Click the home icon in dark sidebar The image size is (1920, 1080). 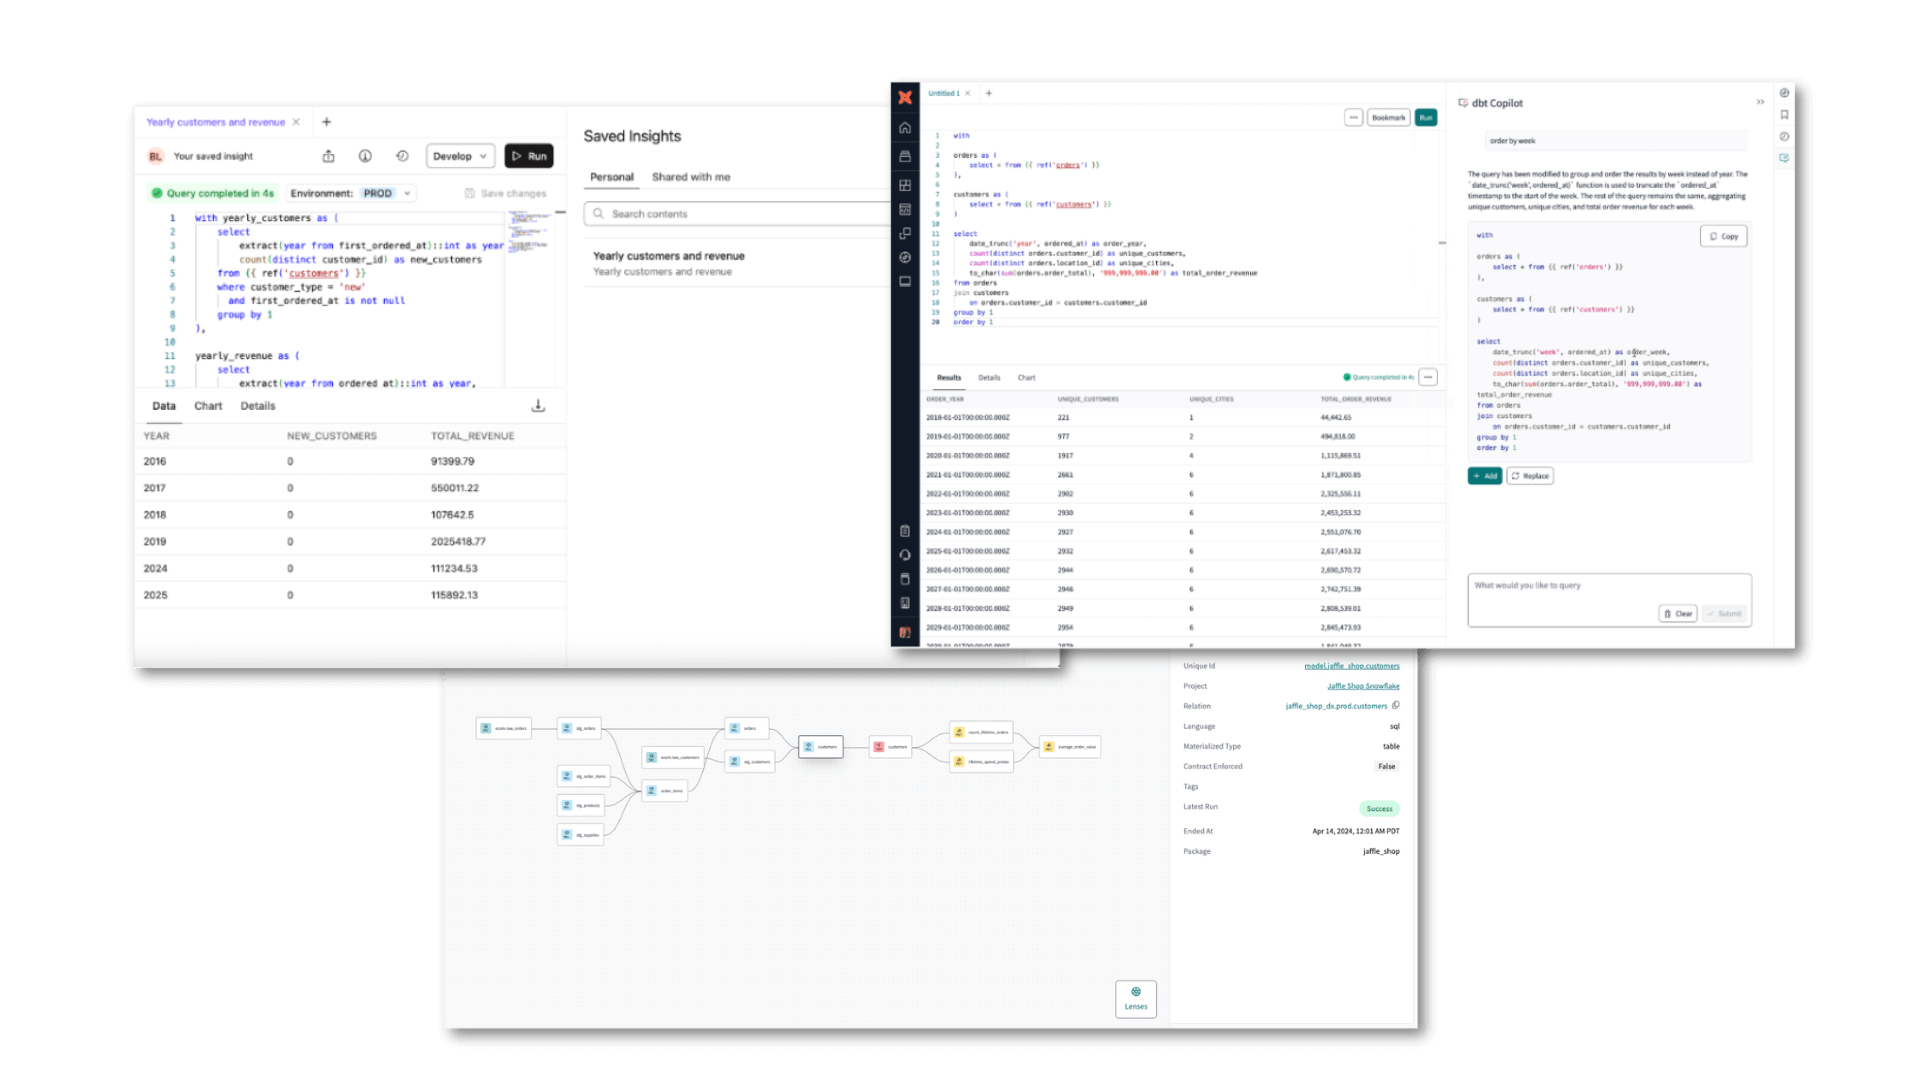tap(905, 128)
